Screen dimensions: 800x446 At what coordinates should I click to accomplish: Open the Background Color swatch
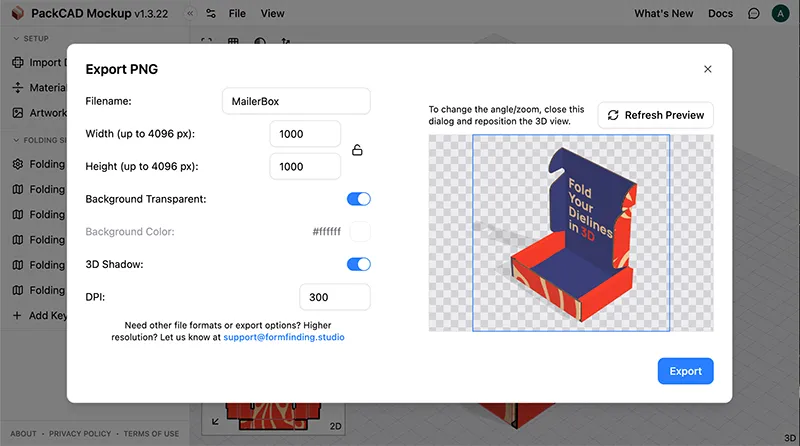tap(360, 232)
